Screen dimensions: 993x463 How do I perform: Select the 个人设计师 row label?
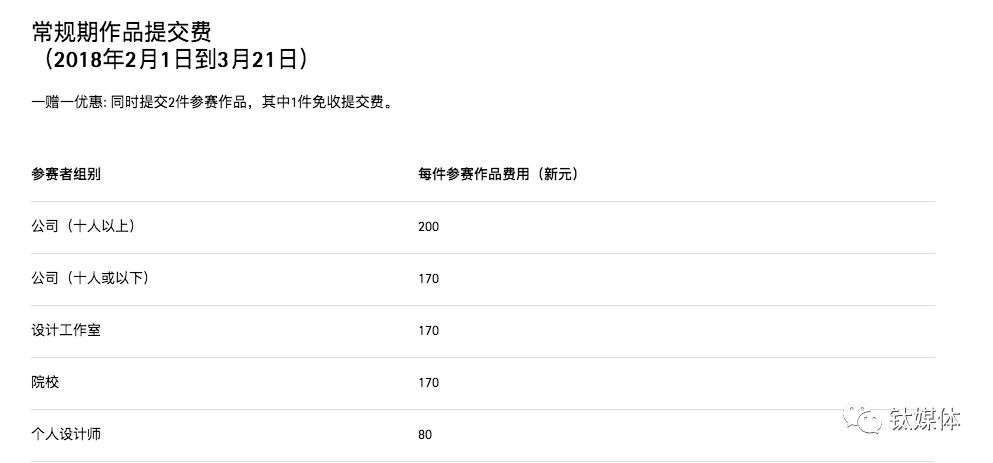(66, 434)
